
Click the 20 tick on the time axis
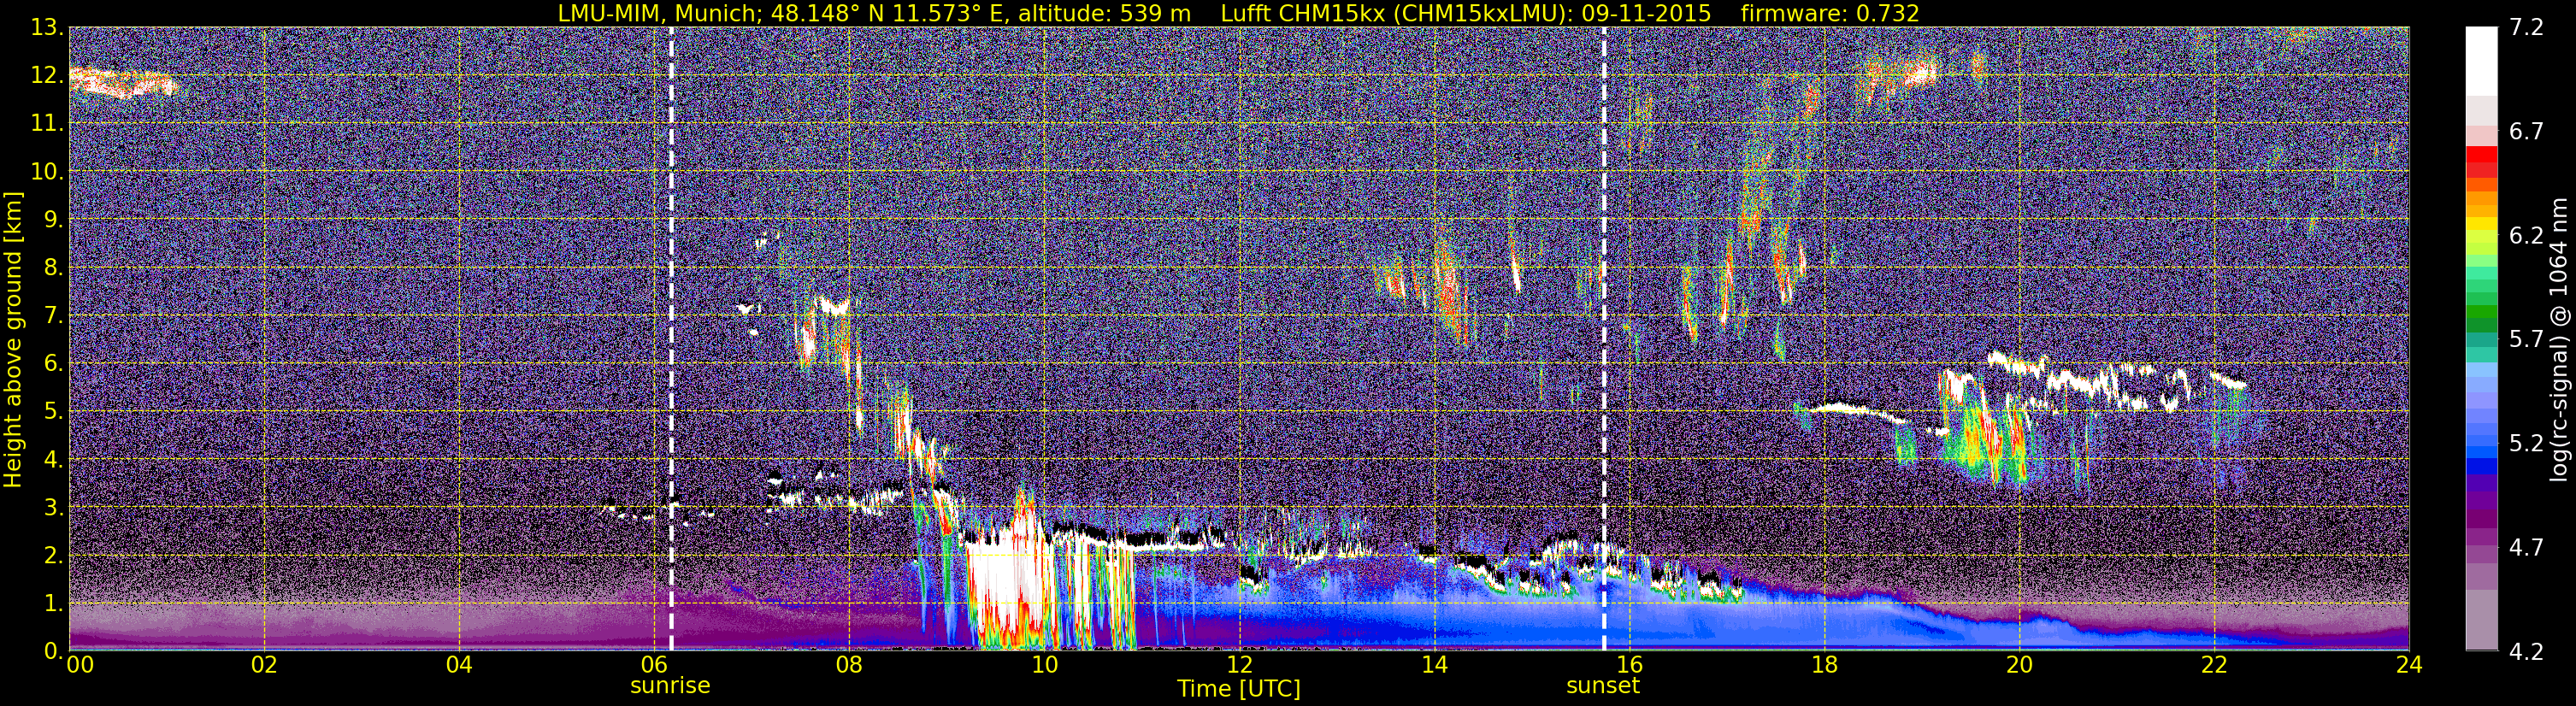pyautogui.click(x=2019, y=665)
